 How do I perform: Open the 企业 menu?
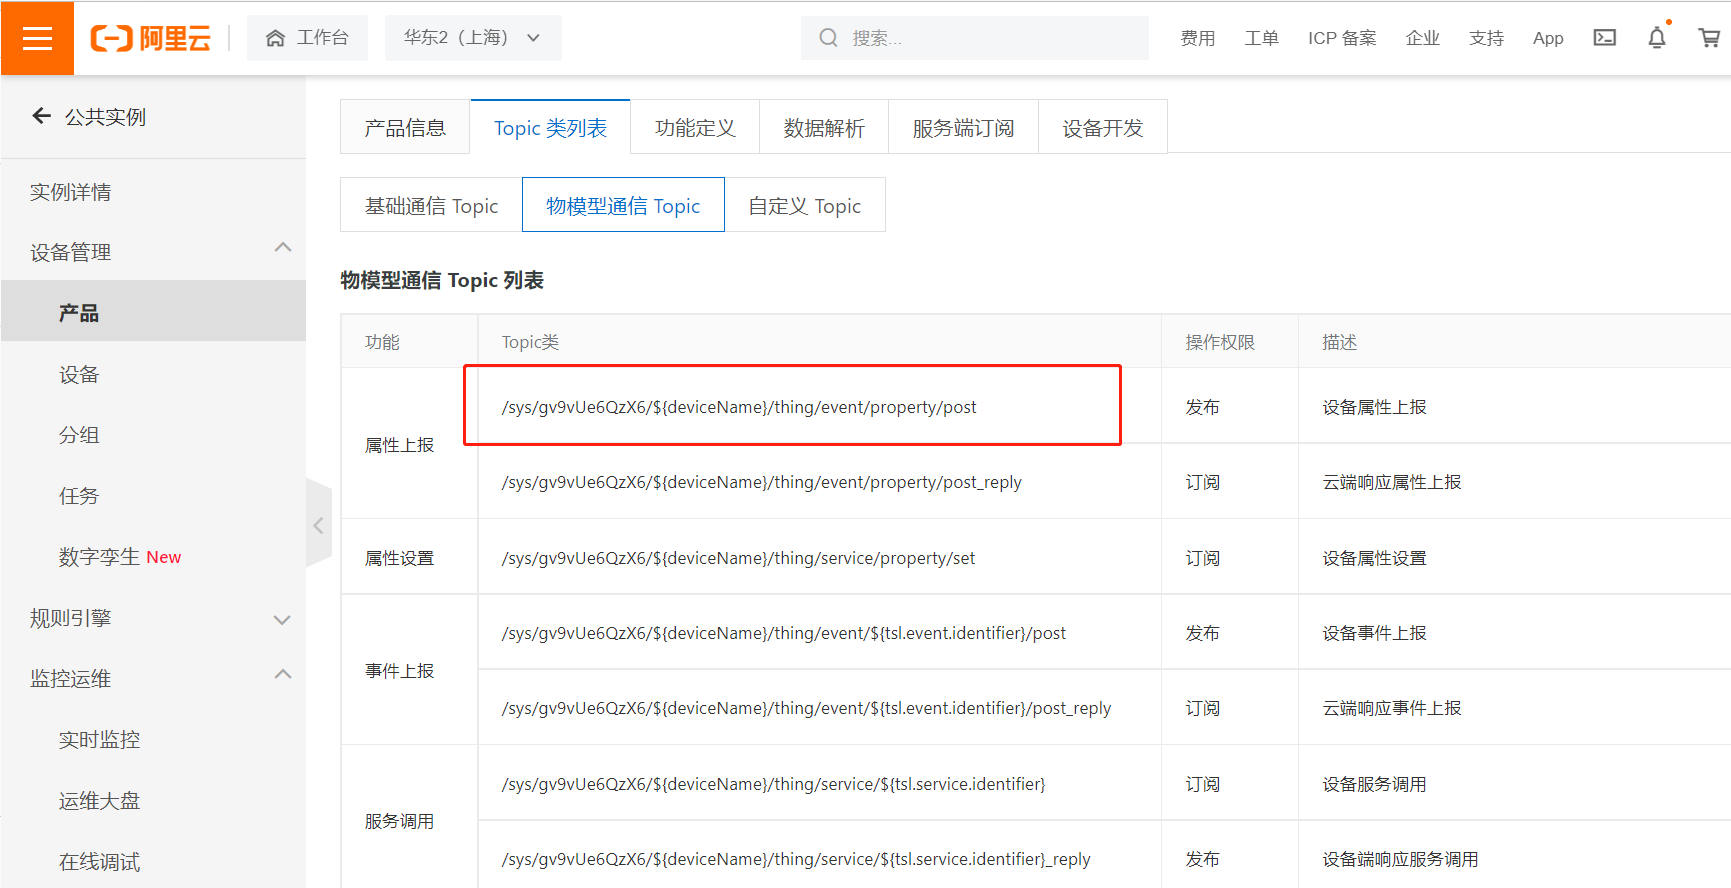pos(1423,38)
